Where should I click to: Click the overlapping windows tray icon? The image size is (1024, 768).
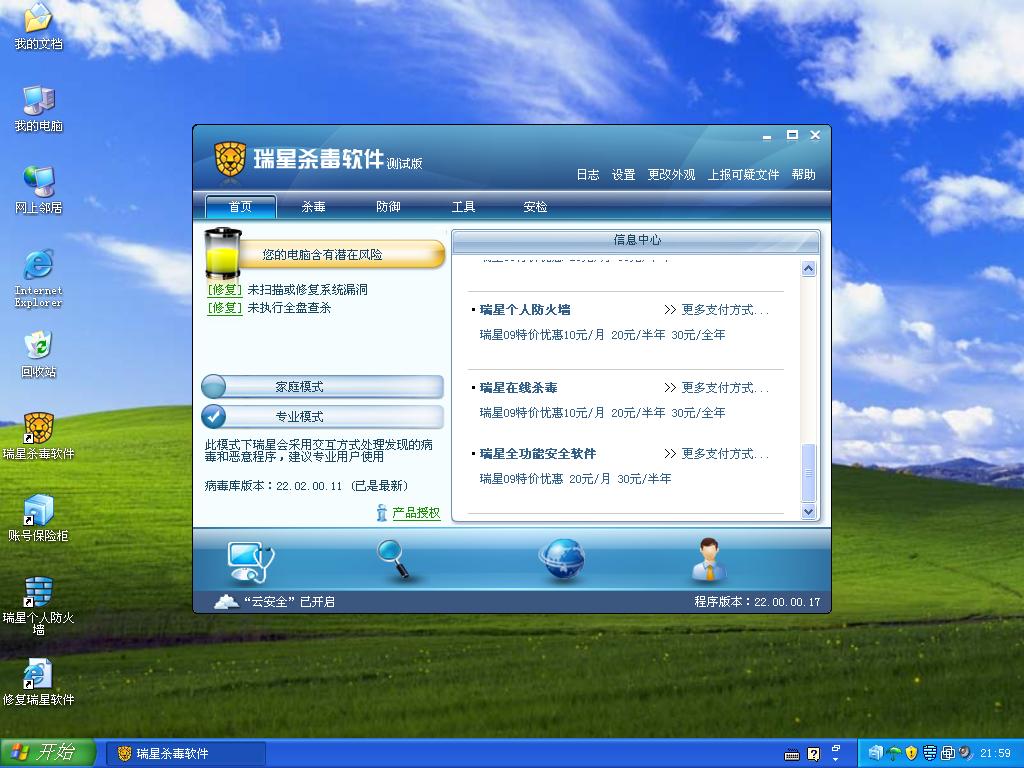tap(948, 754)
